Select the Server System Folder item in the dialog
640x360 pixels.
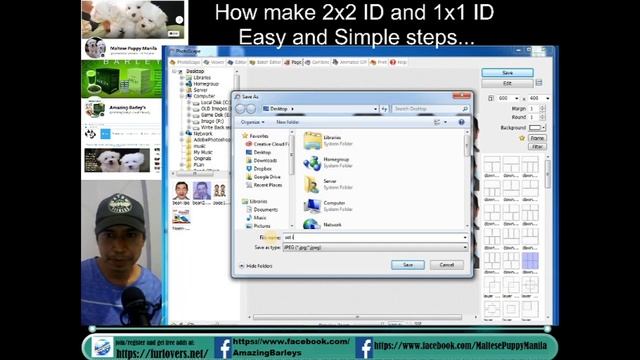[328, 184]
